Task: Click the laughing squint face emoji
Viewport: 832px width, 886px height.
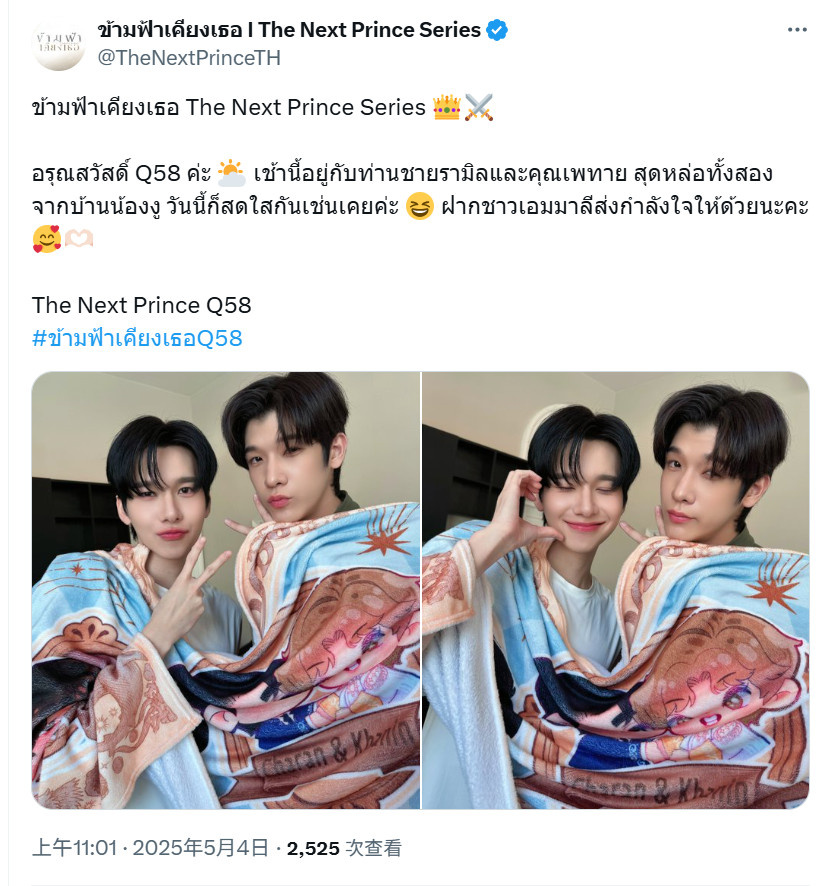Action: pyautogui.click(x=420, y=206)
